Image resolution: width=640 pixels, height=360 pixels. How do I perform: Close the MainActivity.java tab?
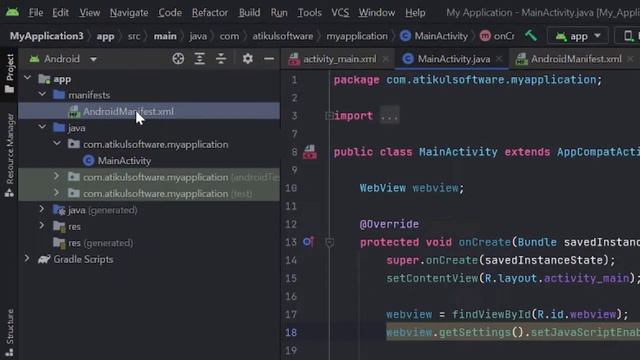coord(499,59)
